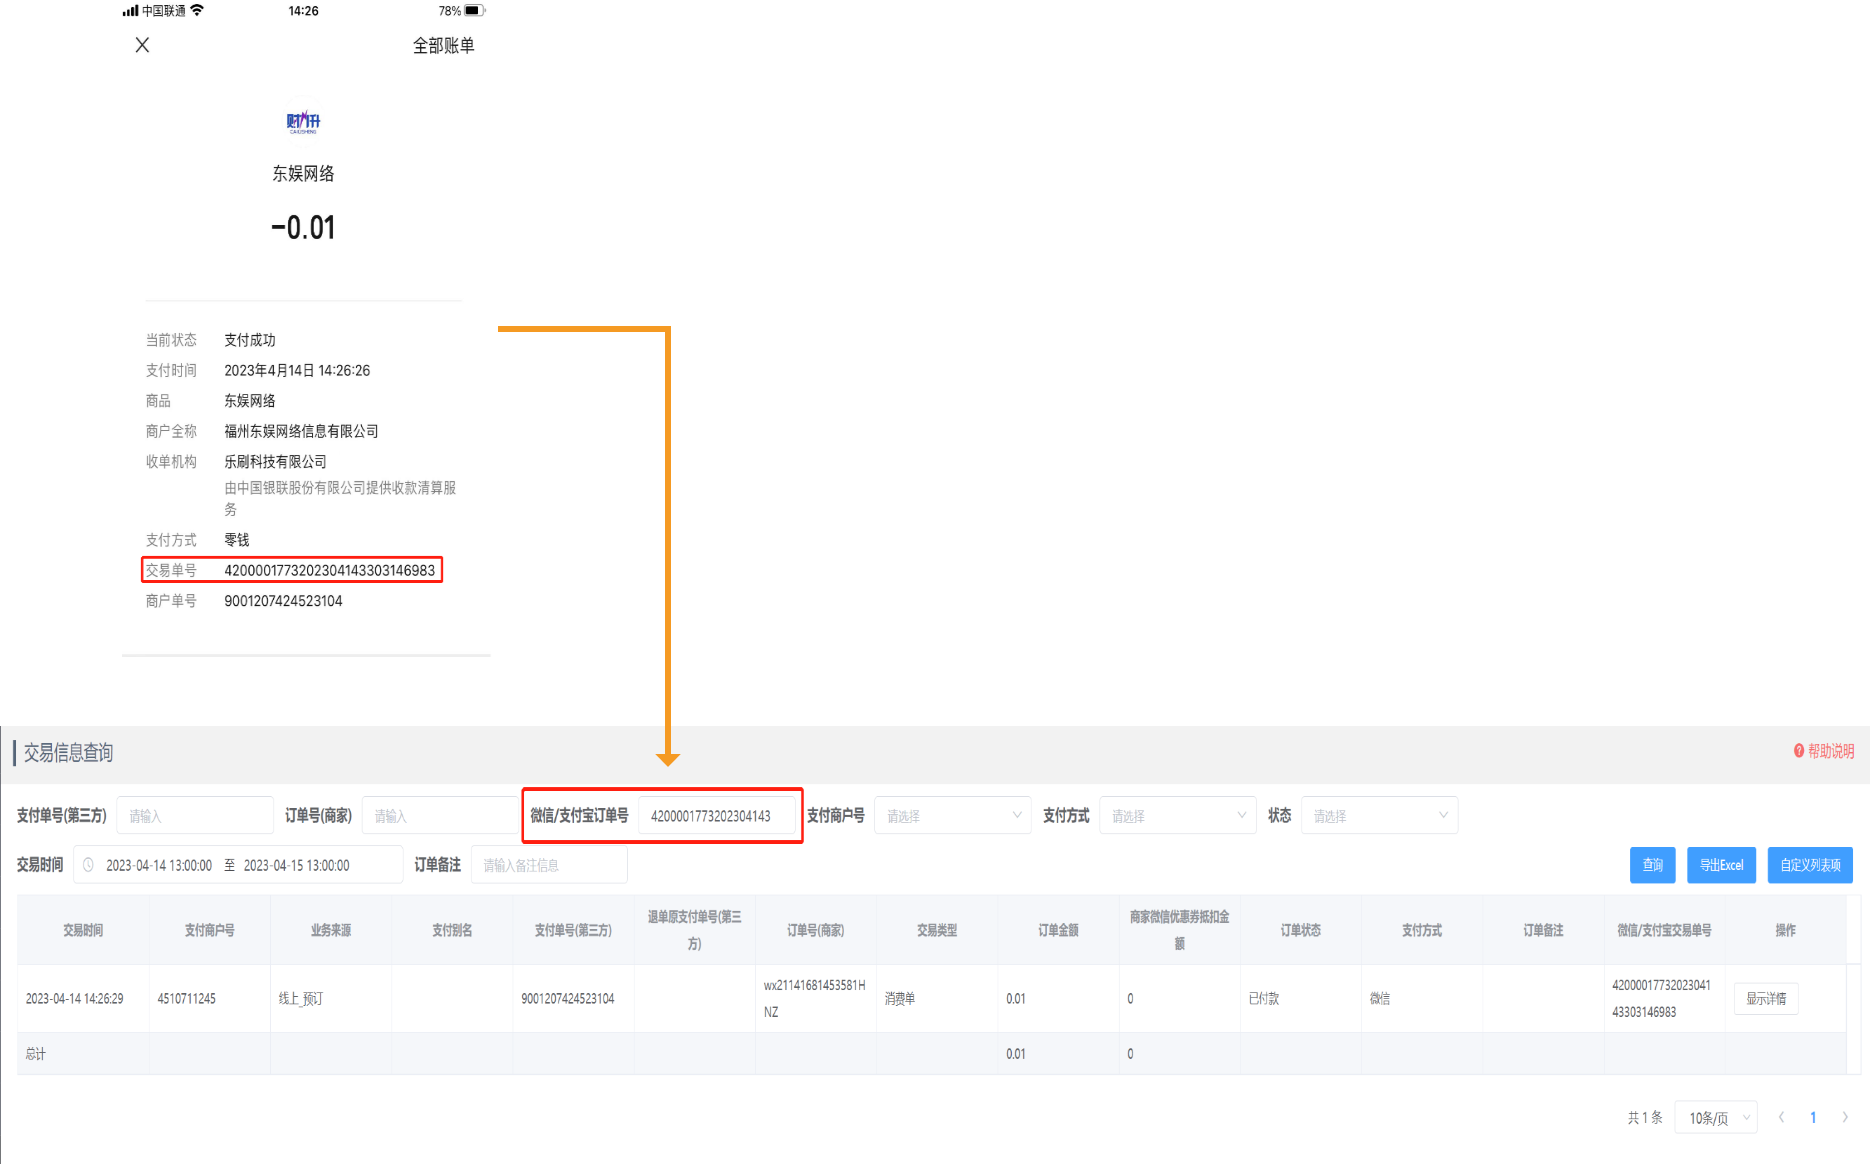The width and height of the screenshot is (1870, 1164).
Task: Click the 交易类型 column header
Action: click(937, 930)
